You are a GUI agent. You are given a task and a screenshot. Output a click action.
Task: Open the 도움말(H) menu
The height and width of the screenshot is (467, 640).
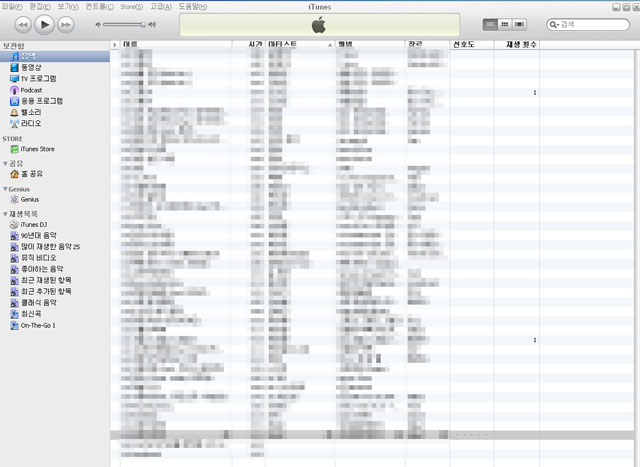pyautogui.click(x=193, y=7)
